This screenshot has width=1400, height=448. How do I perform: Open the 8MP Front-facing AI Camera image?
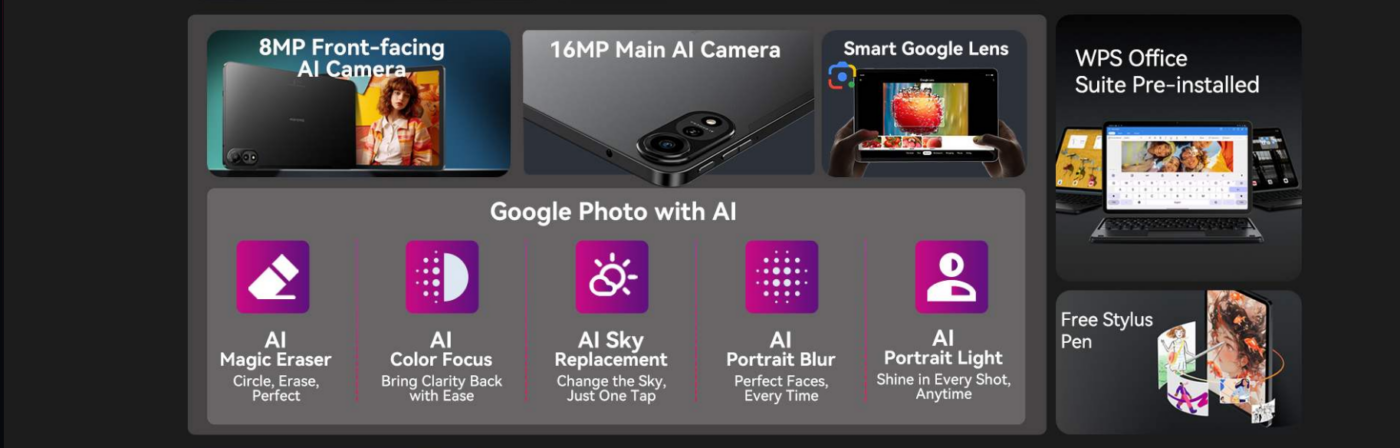click(x=359, y=103)
